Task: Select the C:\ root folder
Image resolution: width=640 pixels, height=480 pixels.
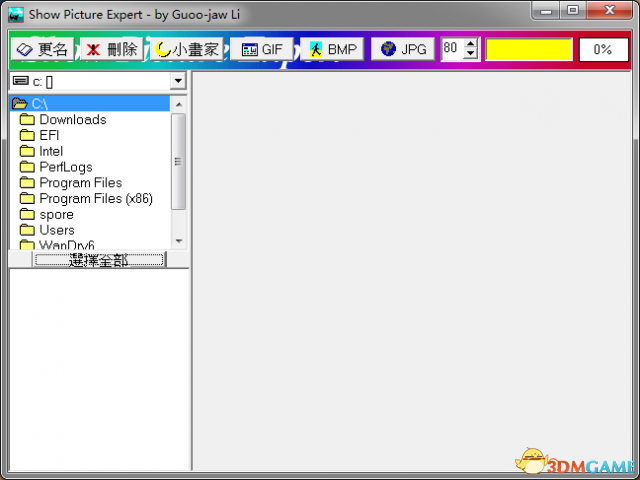Action: 90,104
